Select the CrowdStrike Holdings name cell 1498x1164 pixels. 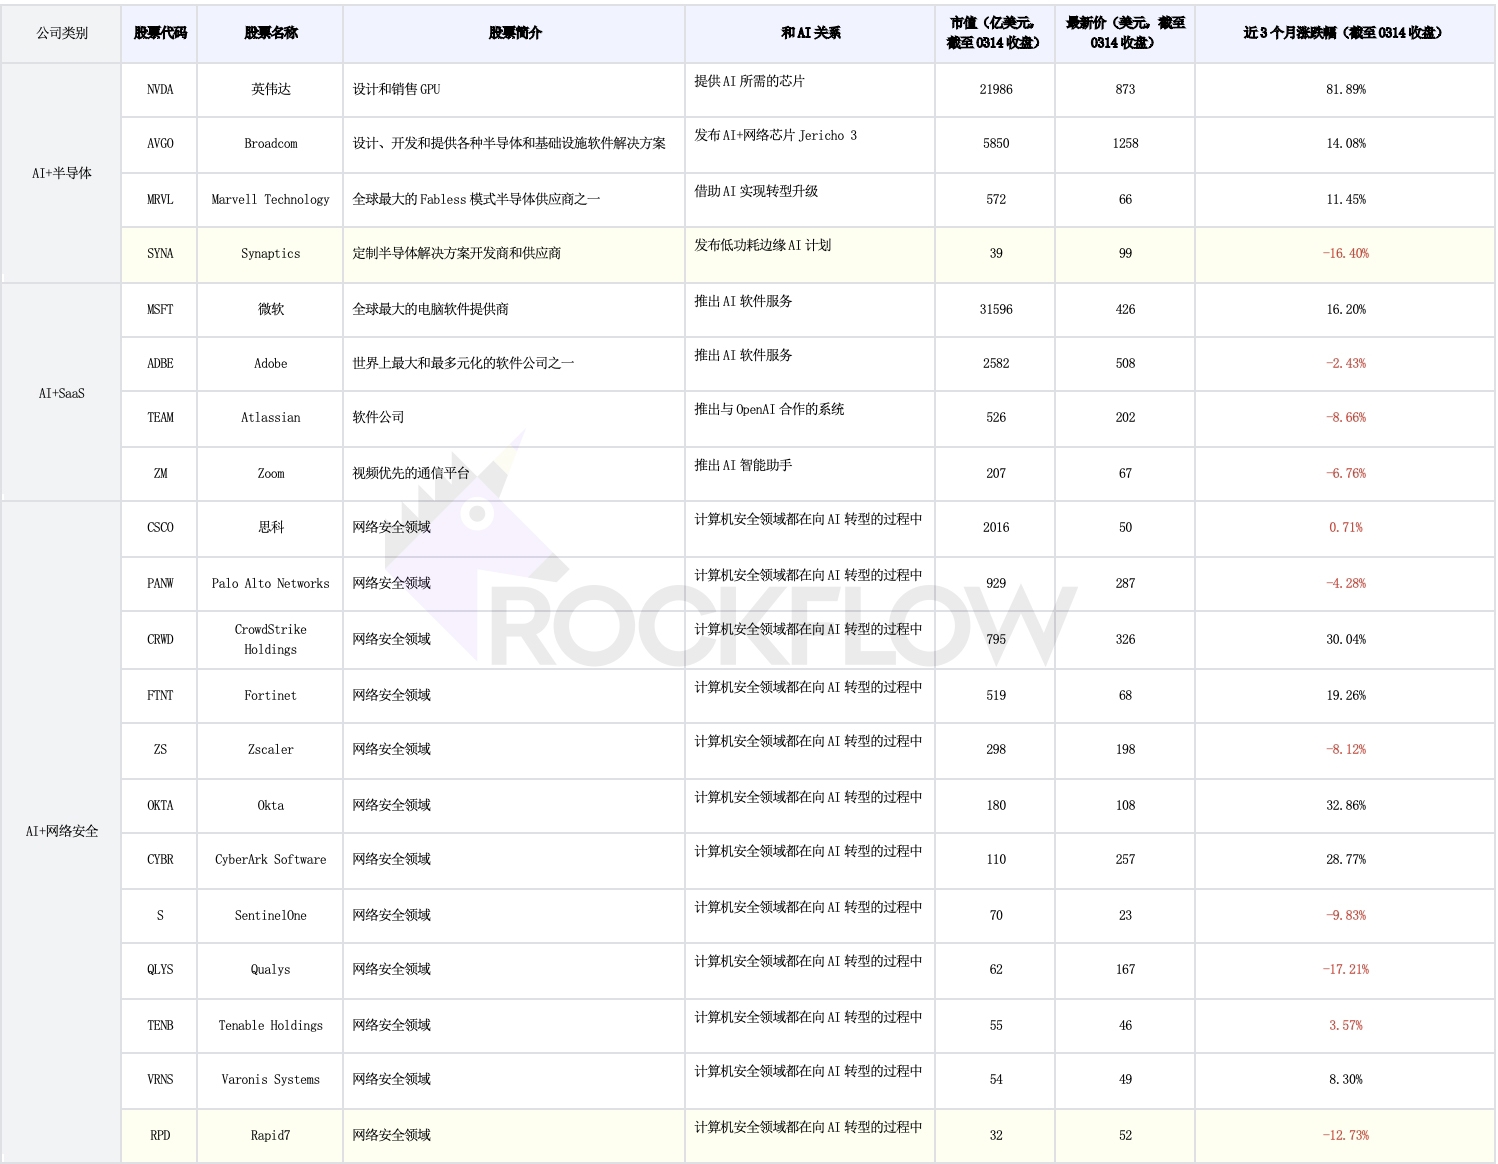[271, 640]
